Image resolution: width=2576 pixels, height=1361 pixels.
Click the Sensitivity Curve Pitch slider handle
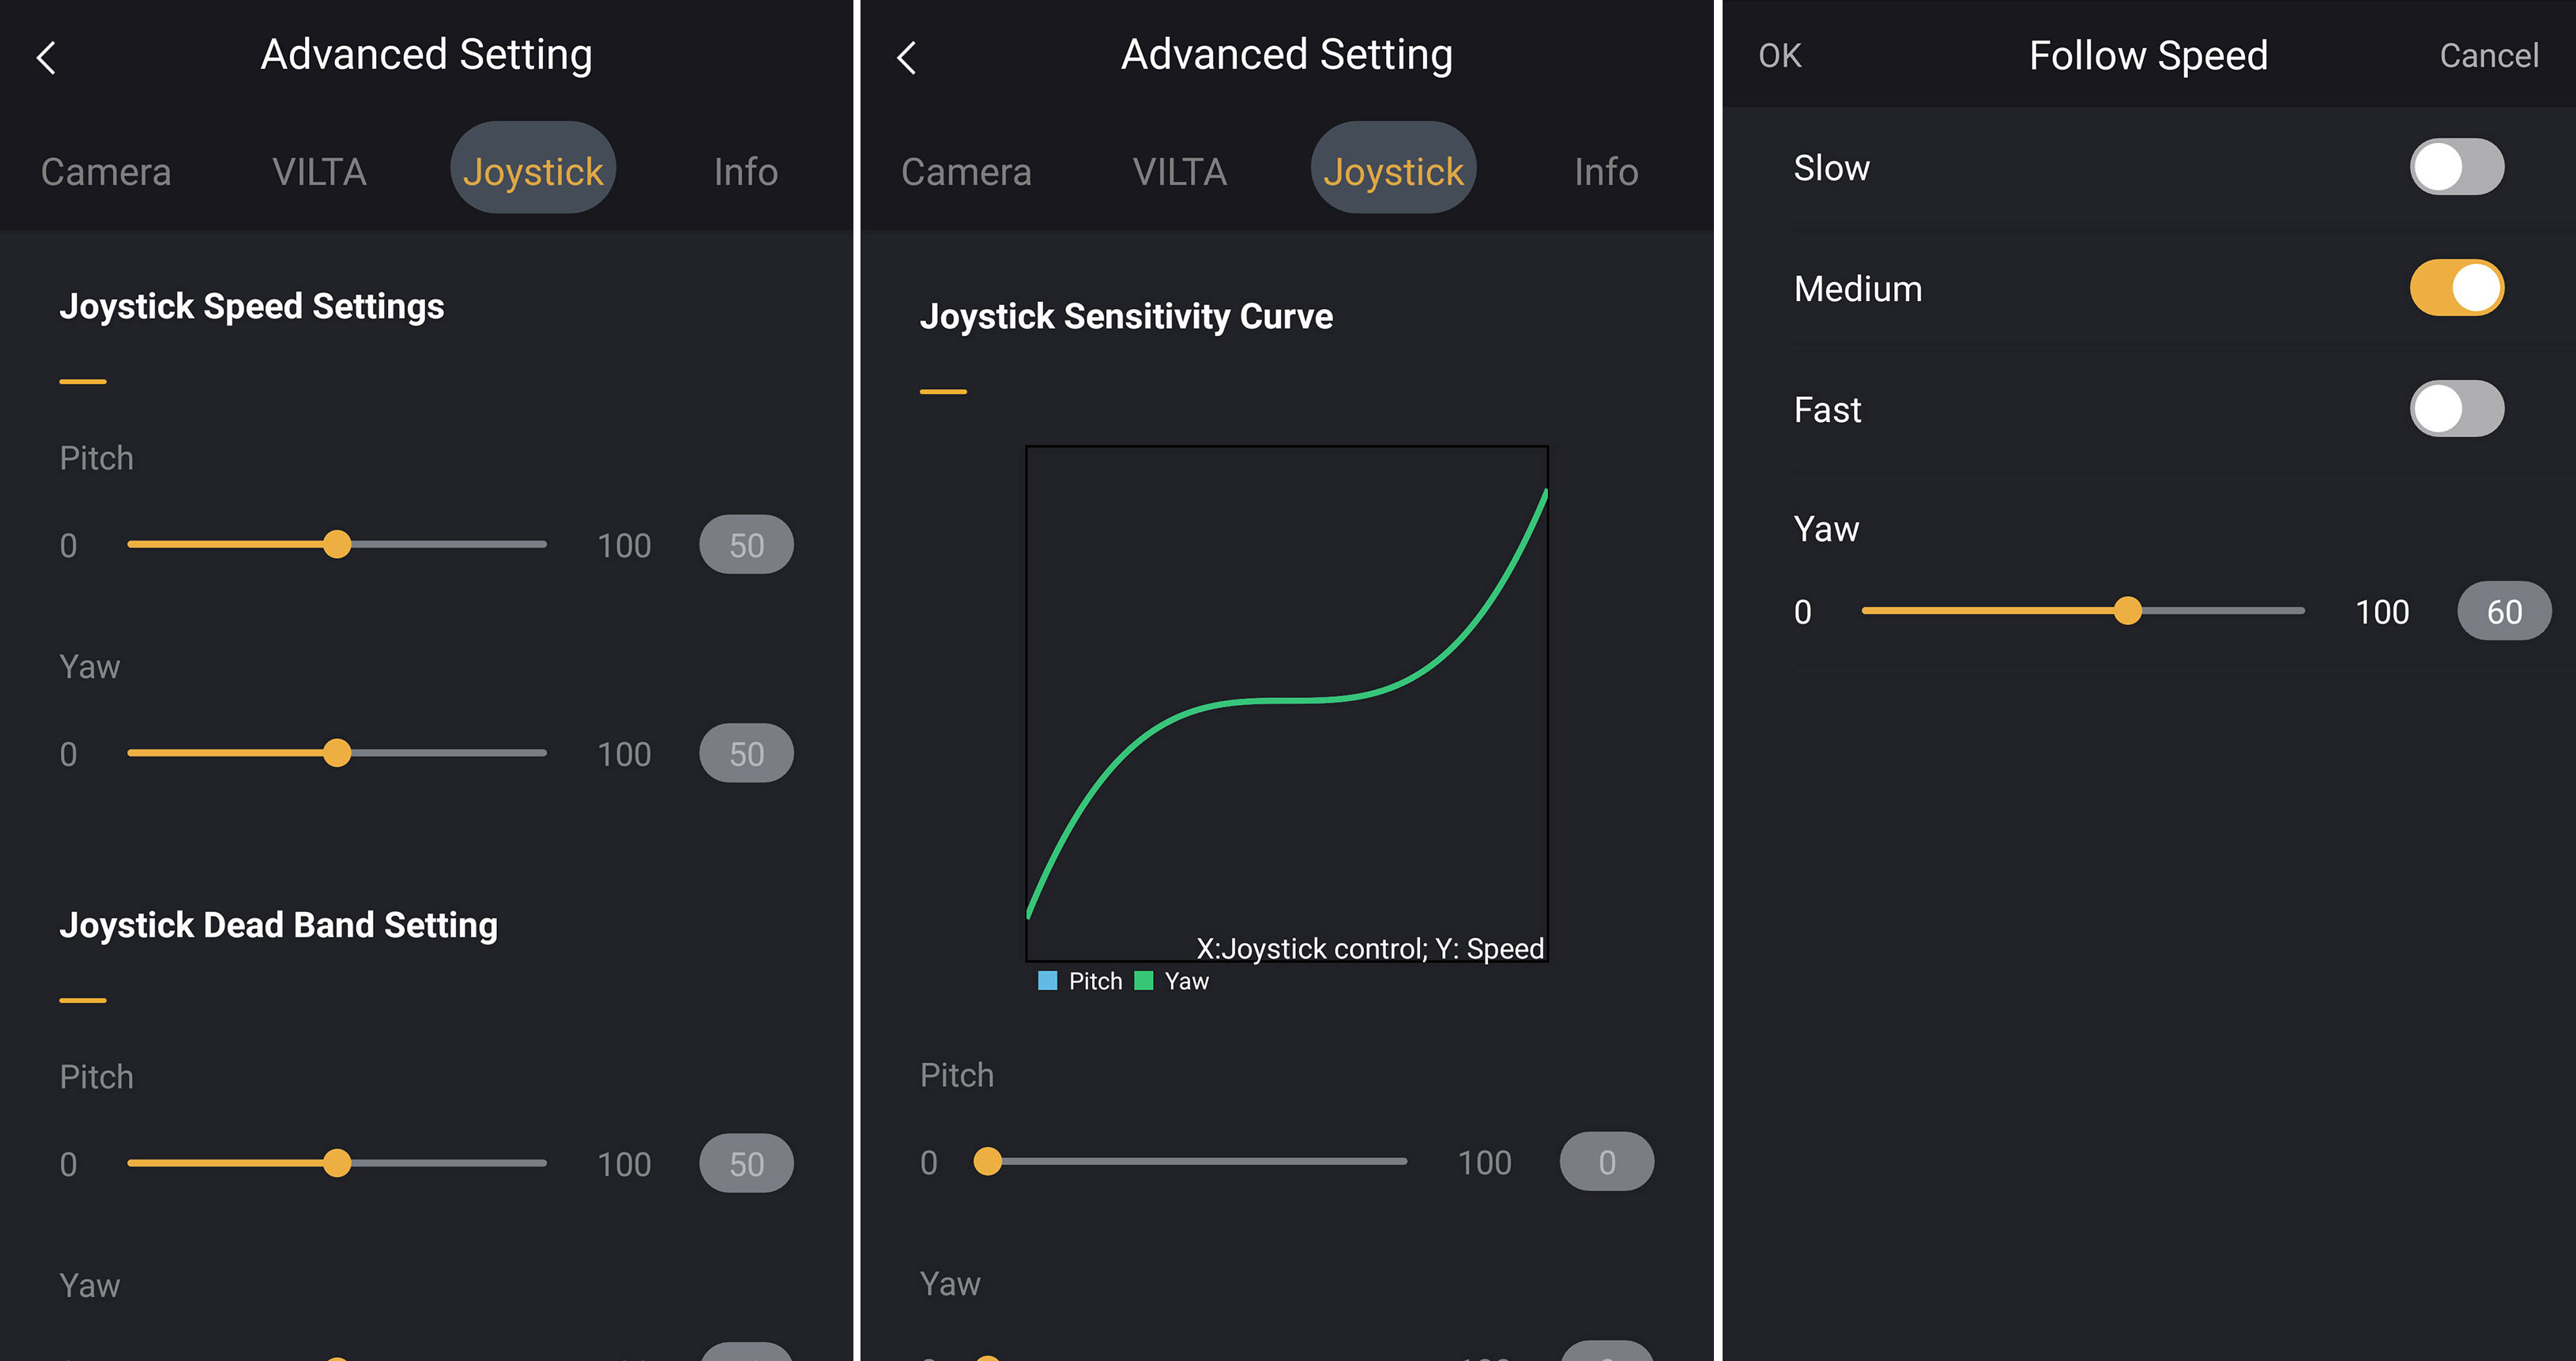point(987,1161)
